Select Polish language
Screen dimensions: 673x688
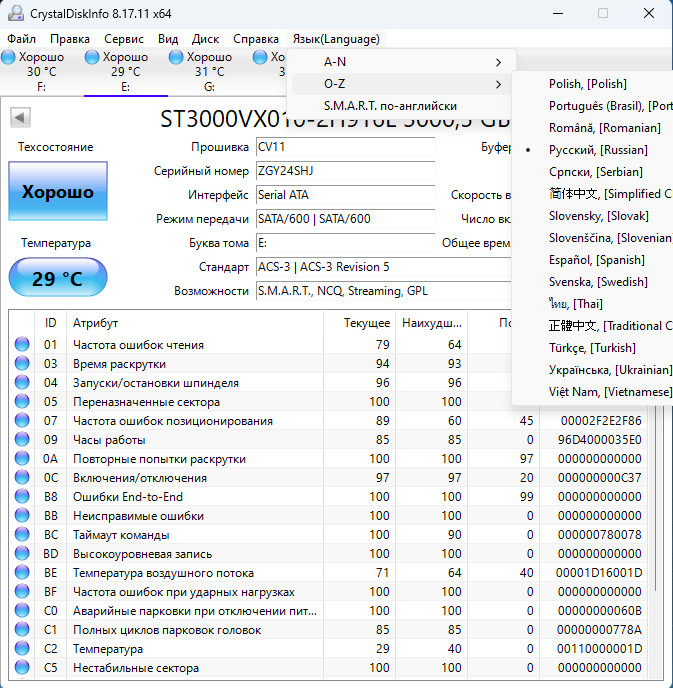tap(592, 84)
